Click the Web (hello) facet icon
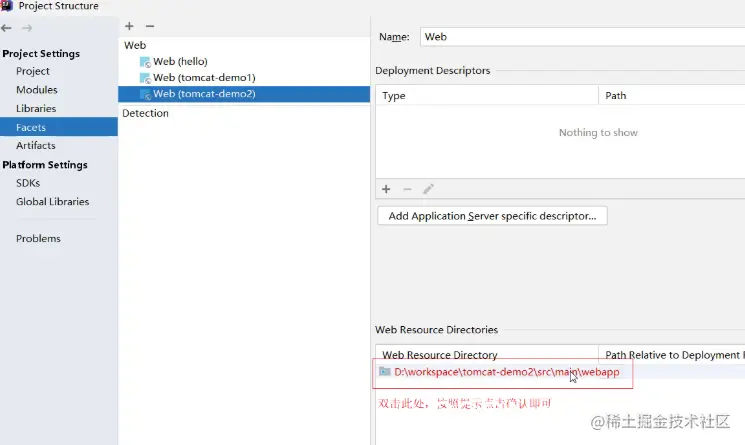Screen dimensions: 745x445 tap(145, 62)
